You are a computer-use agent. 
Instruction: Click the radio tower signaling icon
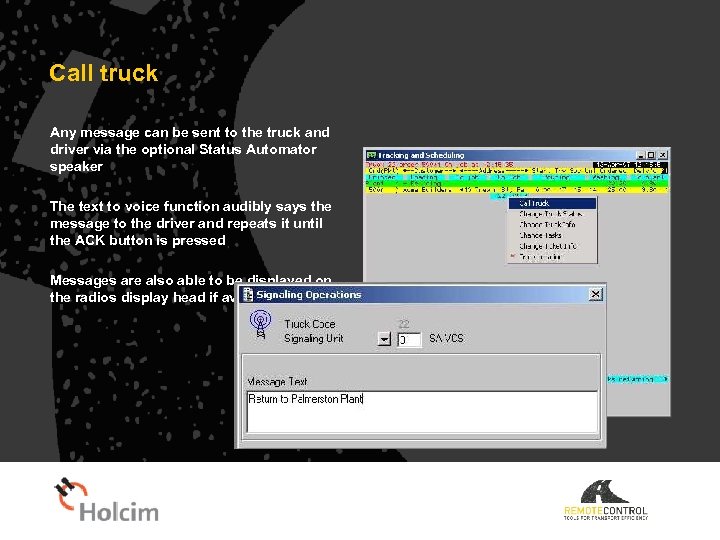(x=260, y=324)
